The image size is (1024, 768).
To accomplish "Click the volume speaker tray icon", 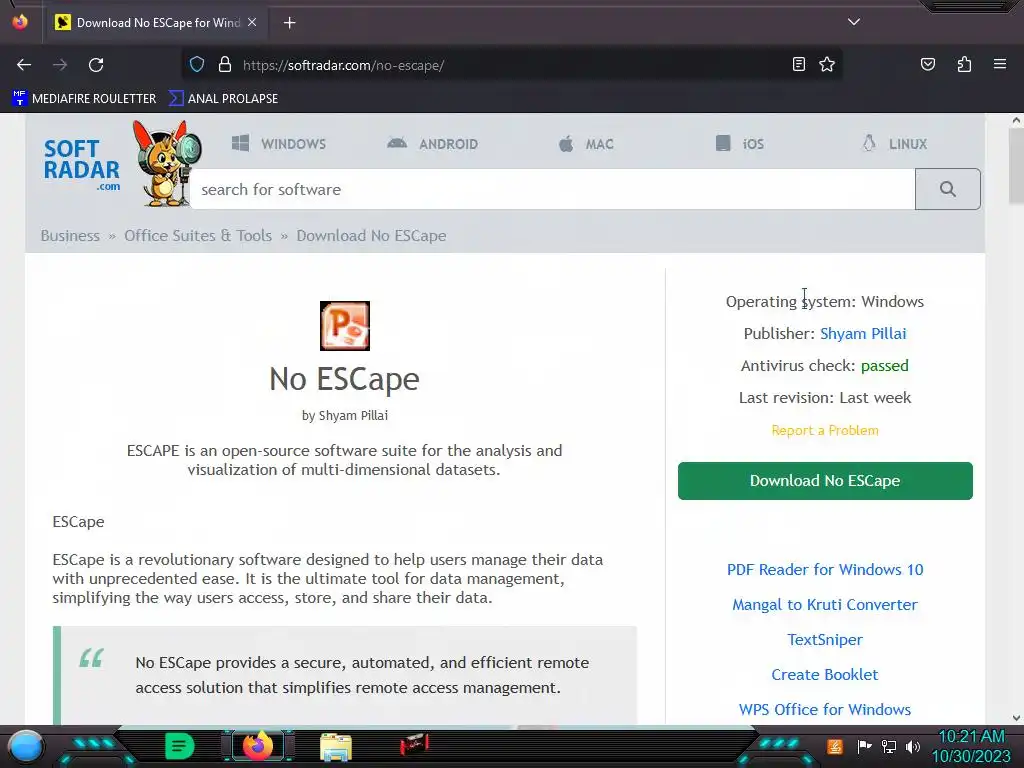I will pyautogui.click(x=913, y=746).
